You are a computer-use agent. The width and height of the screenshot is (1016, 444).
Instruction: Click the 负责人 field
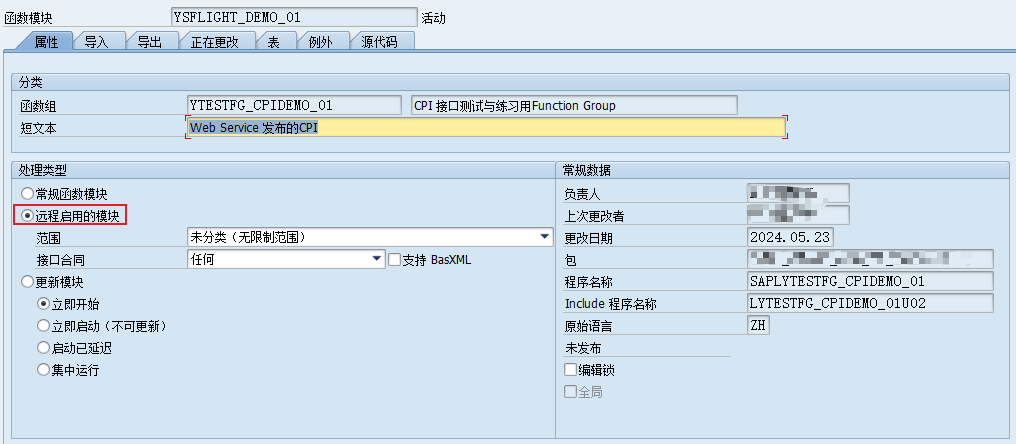point(798,193)
